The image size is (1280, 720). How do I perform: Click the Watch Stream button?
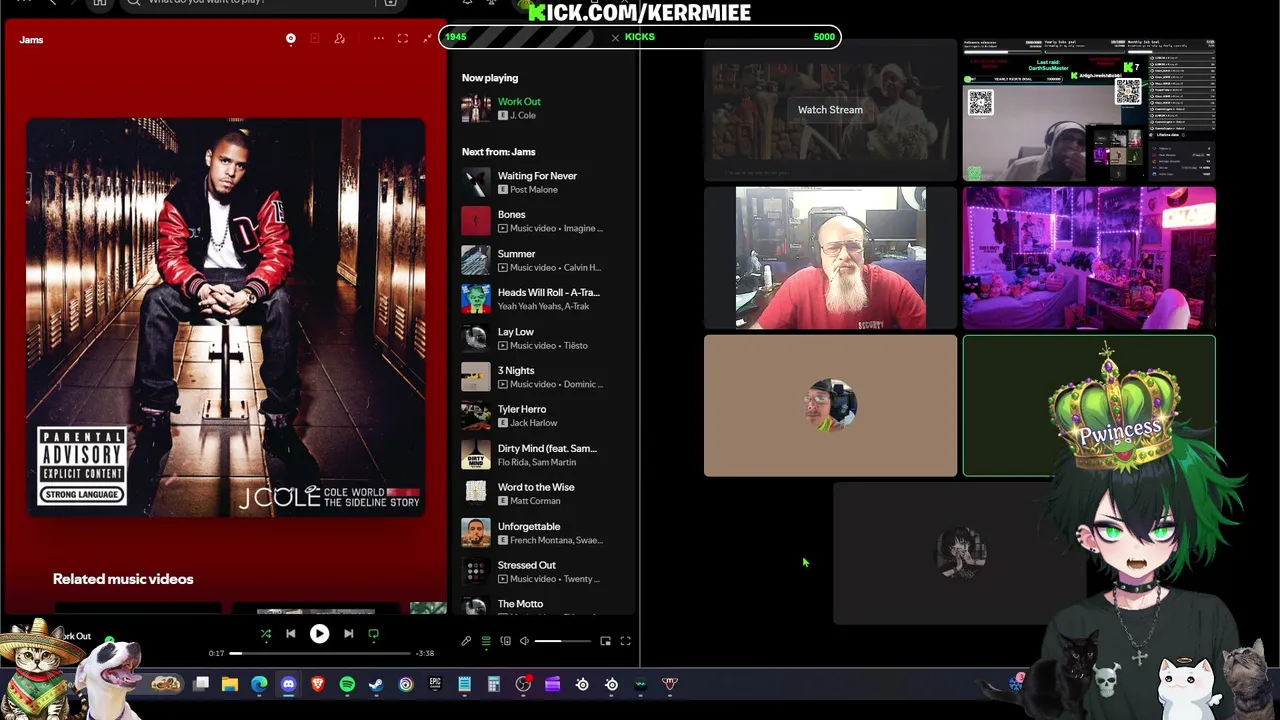(830, 110)
